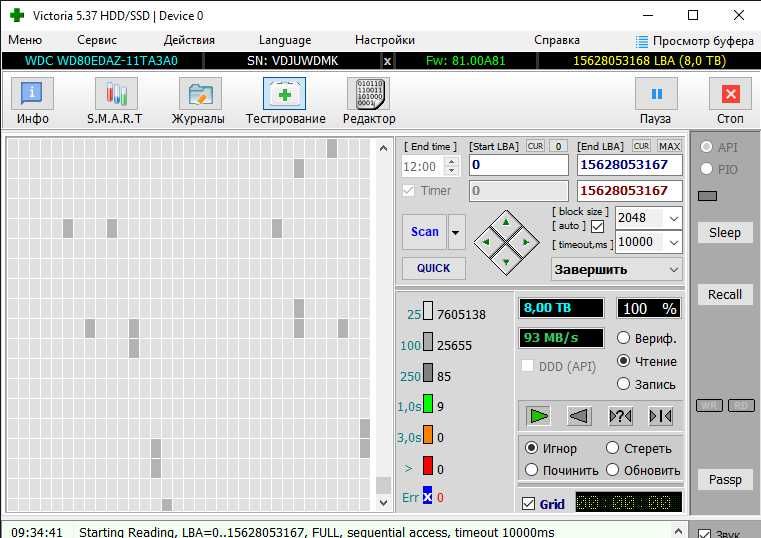The width and height of the screenshot is (761, 538).
Task: Click the up arrow of navigation diamond
Action: point(506,222)
